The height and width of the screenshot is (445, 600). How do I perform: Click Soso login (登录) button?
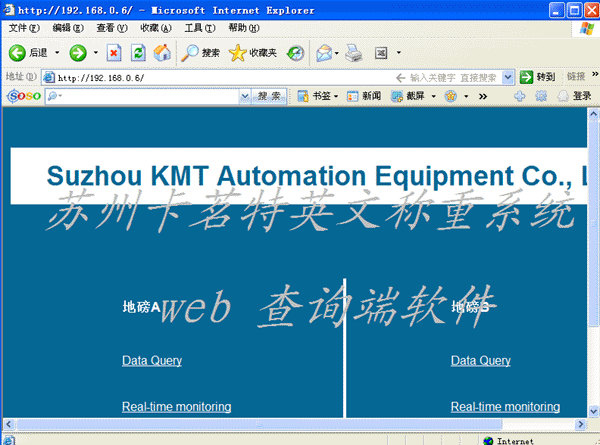pyautogui.click(x=575, y=96)
